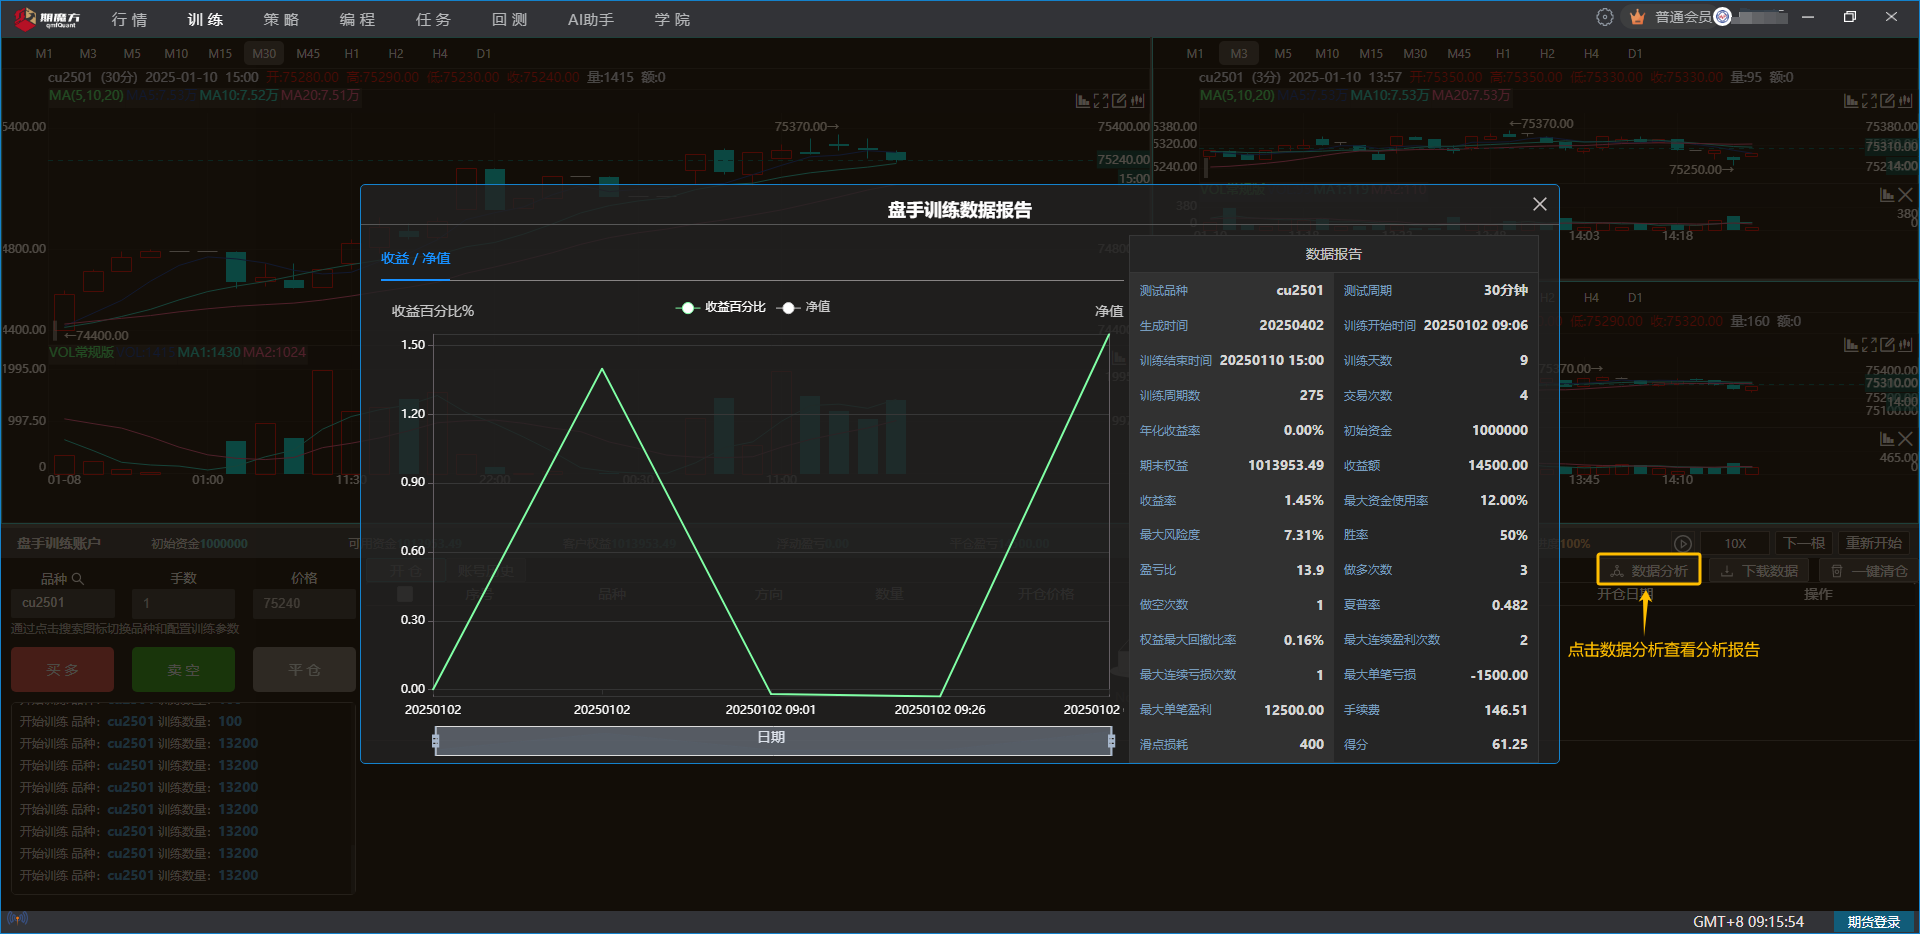1920x934 pixels.
Task: Open the 回测 top menu
Action: pyautogui.click(x=509, y=19)
